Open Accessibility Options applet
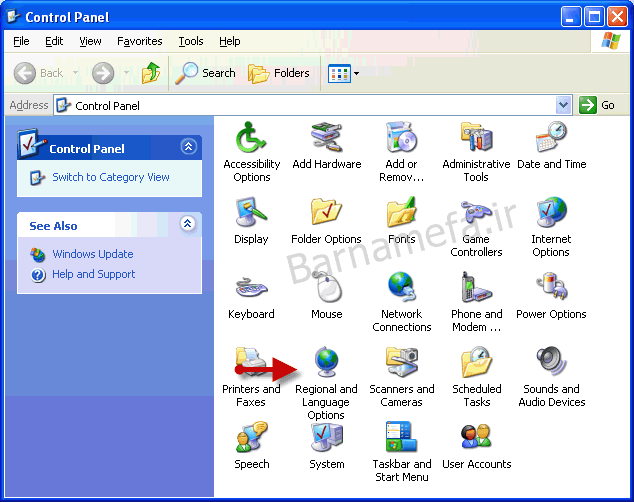Screen dimensions: 634x502 coord(251,138)
